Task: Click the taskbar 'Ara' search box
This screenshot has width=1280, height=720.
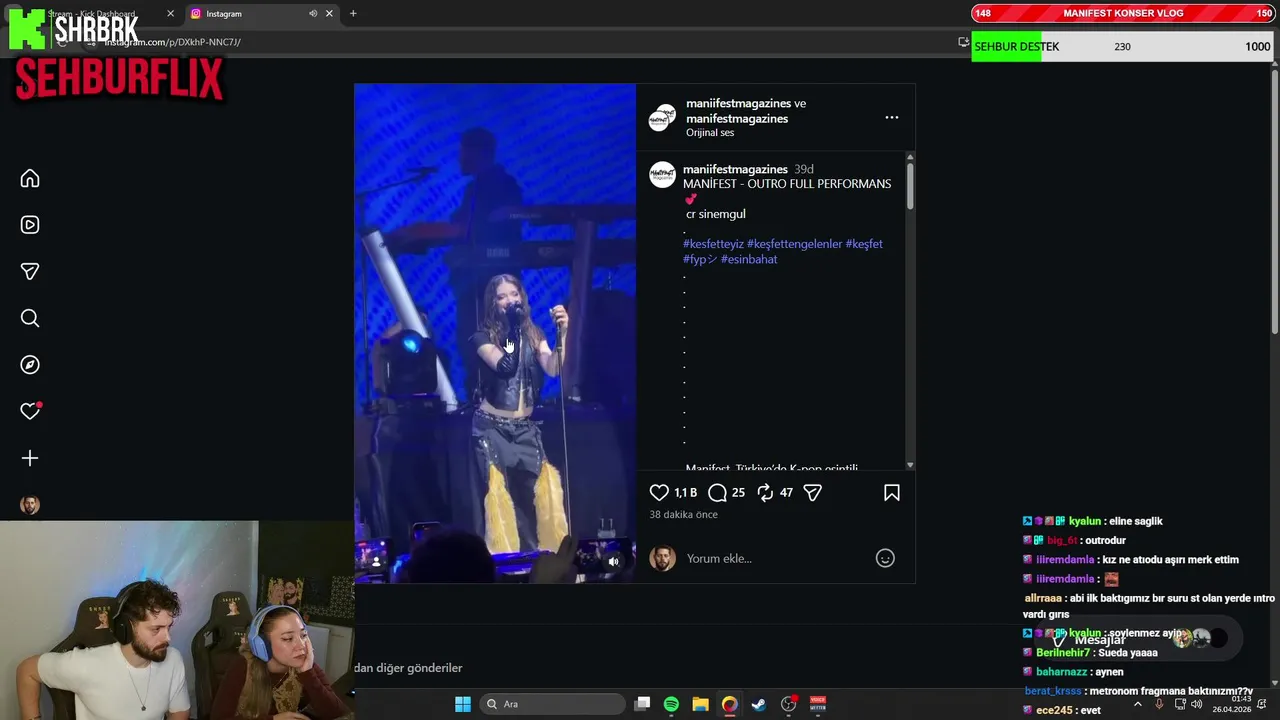Action: pos(552,704)
